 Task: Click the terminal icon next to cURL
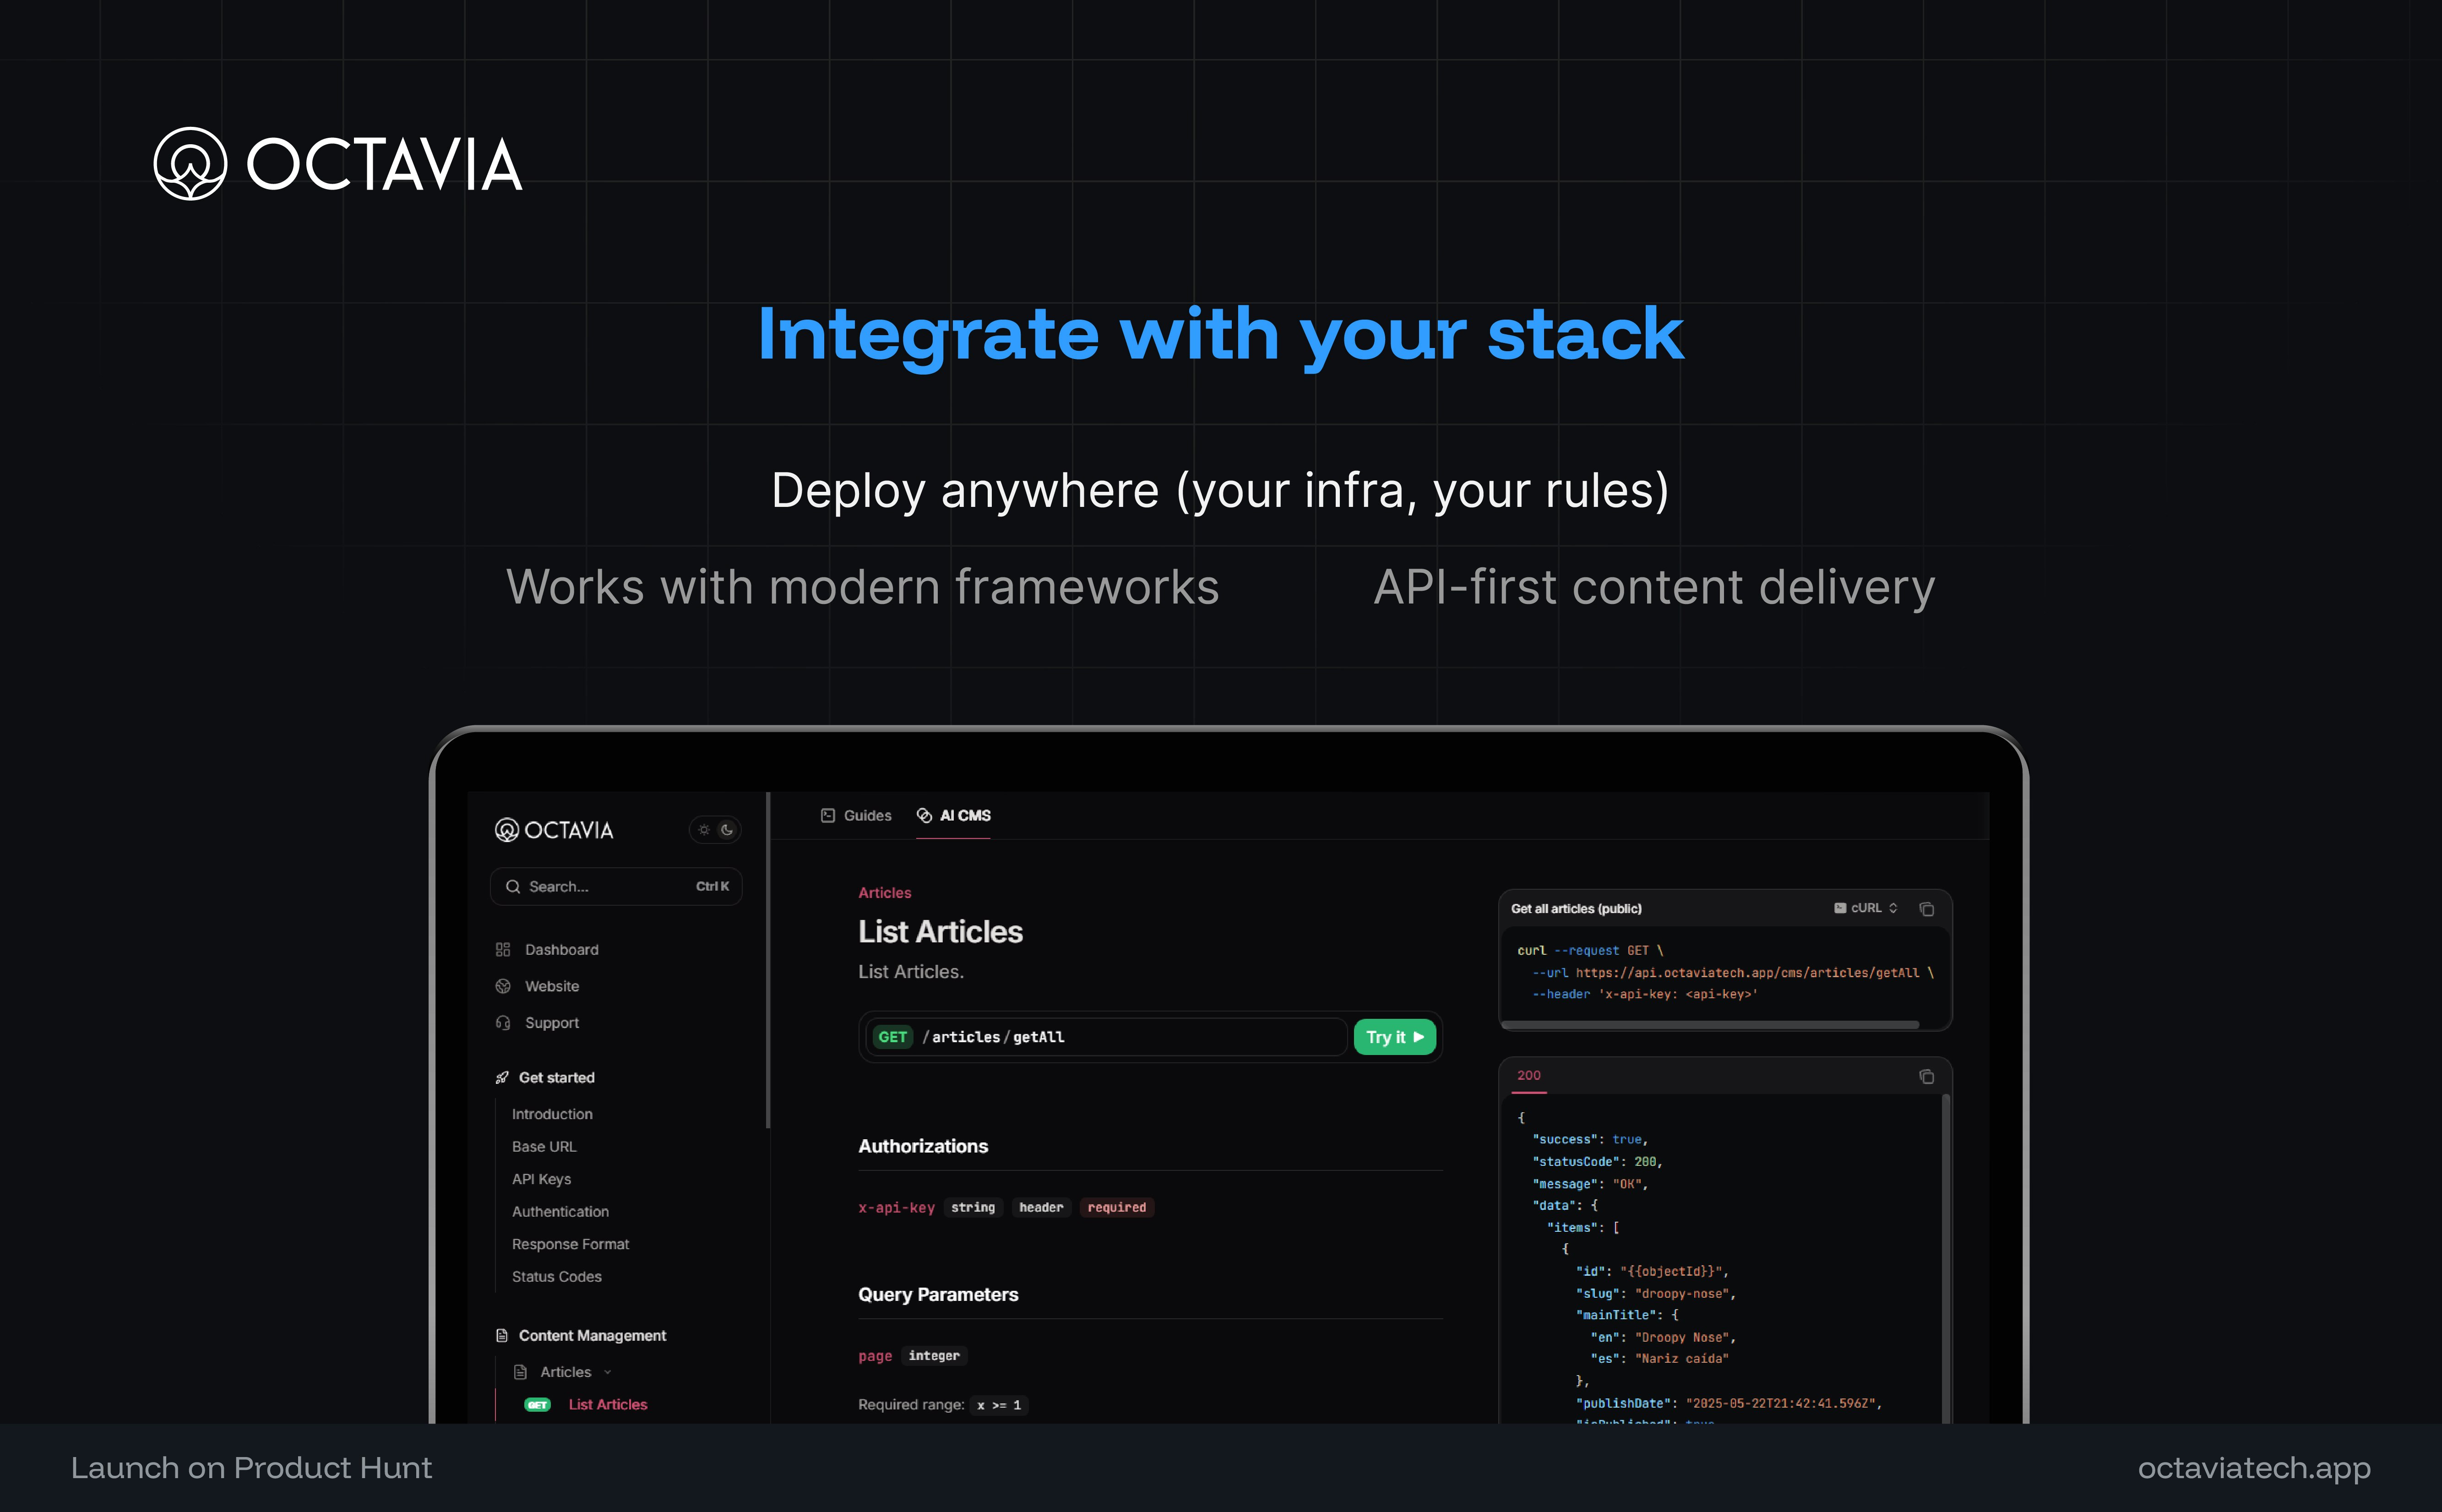click(x=1840, y=908)
